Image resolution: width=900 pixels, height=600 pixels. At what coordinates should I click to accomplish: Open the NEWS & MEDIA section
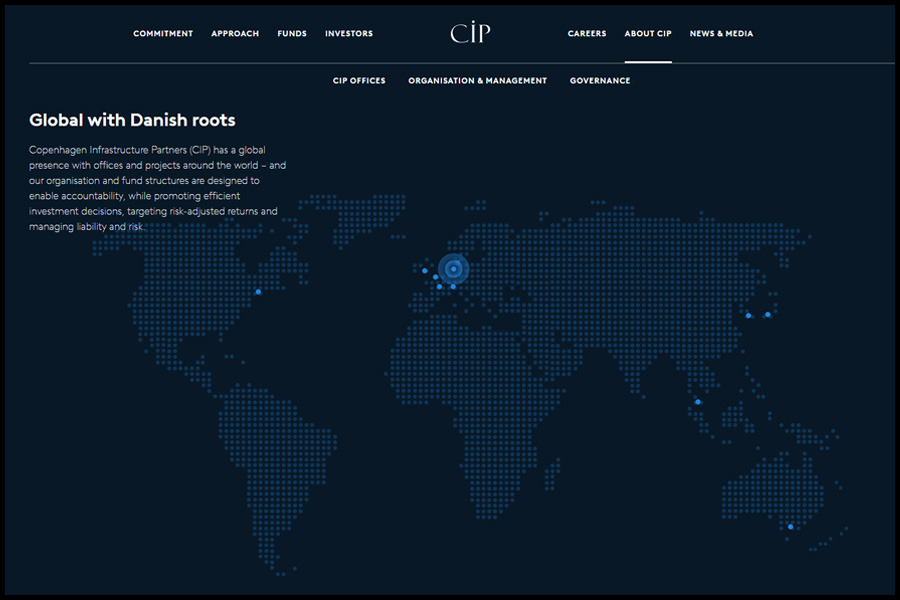(721, 33)
